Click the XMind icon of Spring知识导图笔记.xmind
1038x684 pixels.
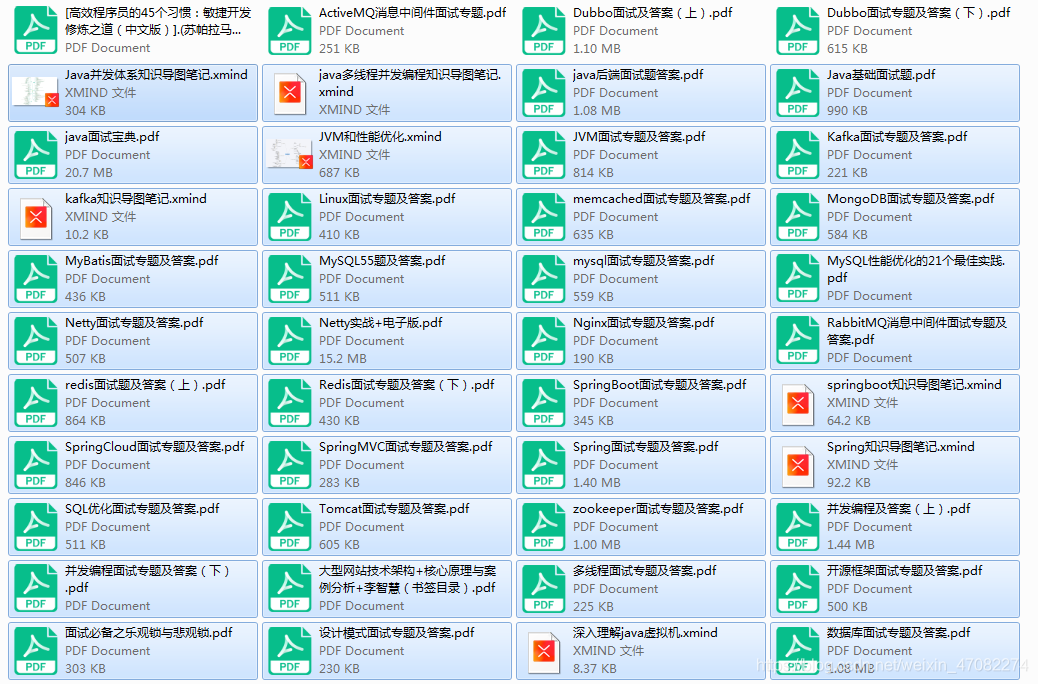coord(798,465)
